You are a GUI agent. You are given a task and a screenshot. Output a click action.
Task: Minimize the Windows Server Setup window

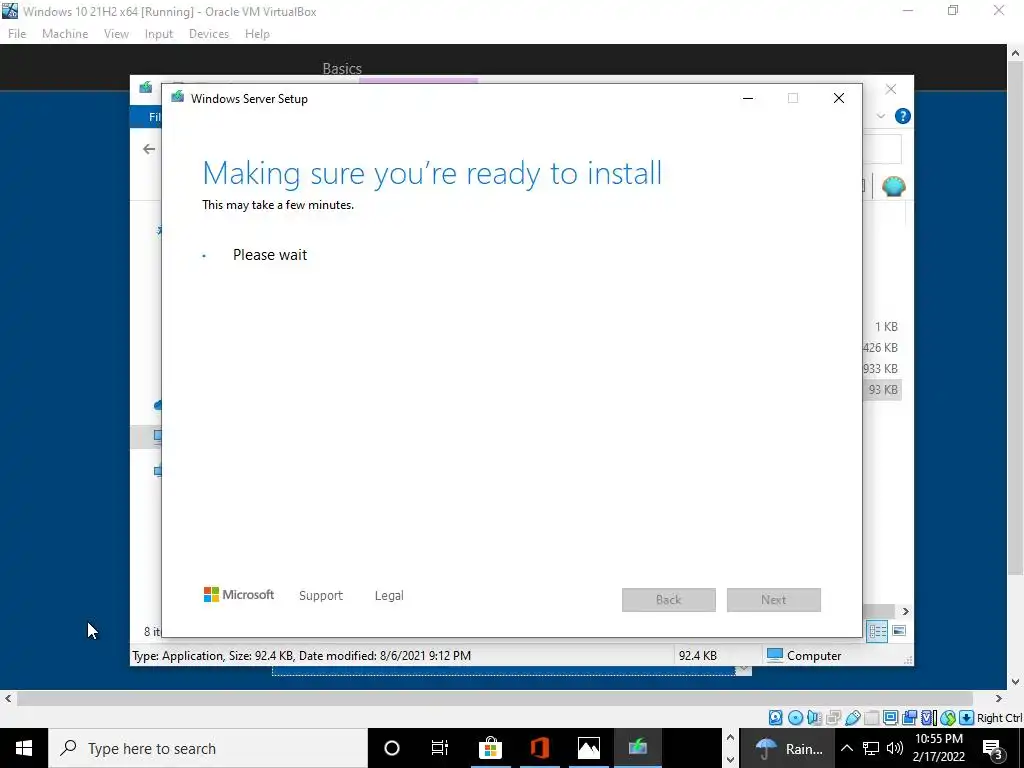pyautogui.click(x=748, y=98)
